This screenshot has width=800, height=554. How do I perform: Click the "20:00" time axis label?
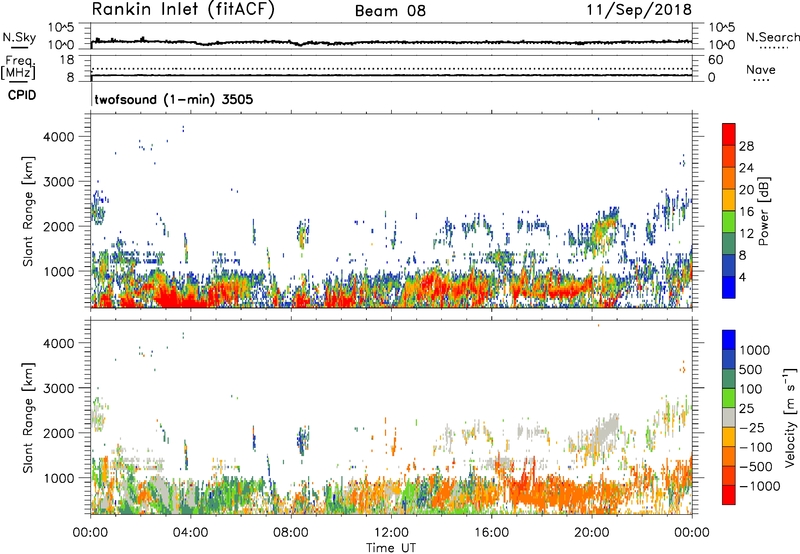click(591, 533)
